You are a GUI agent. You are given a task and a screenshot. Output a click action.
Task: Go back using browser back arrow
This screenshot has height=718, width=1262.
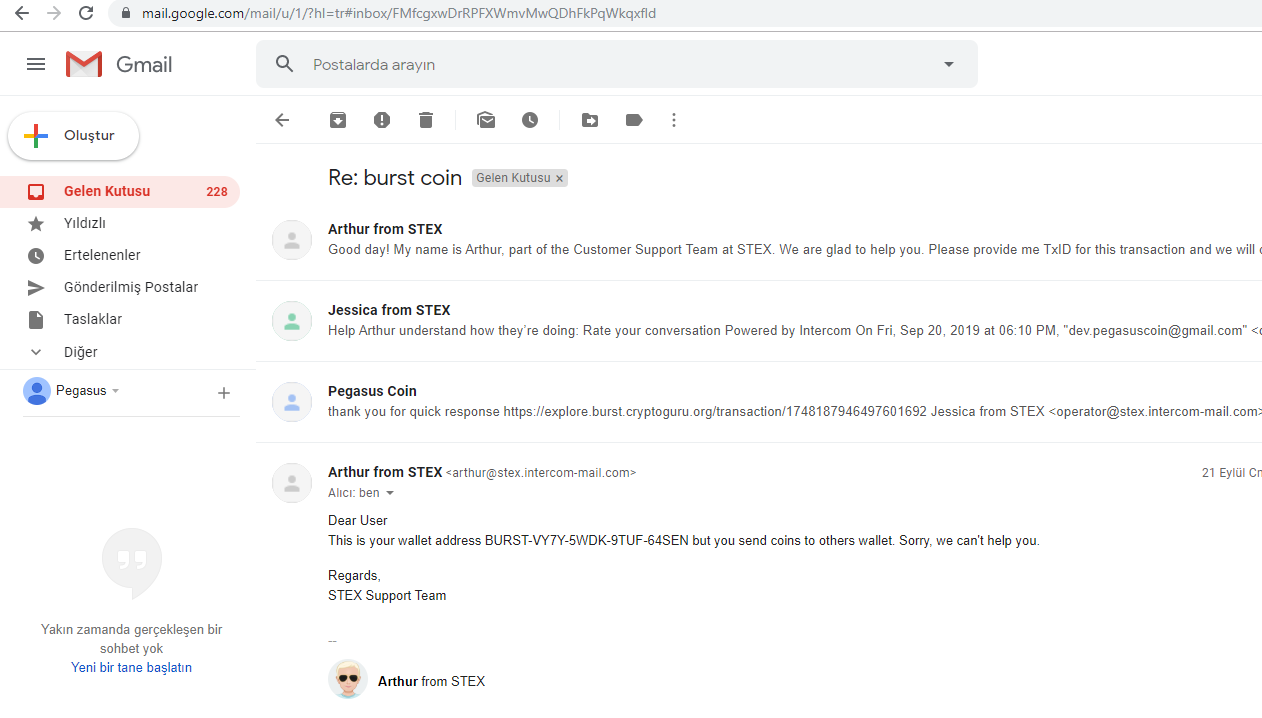[x=21, y=13]
